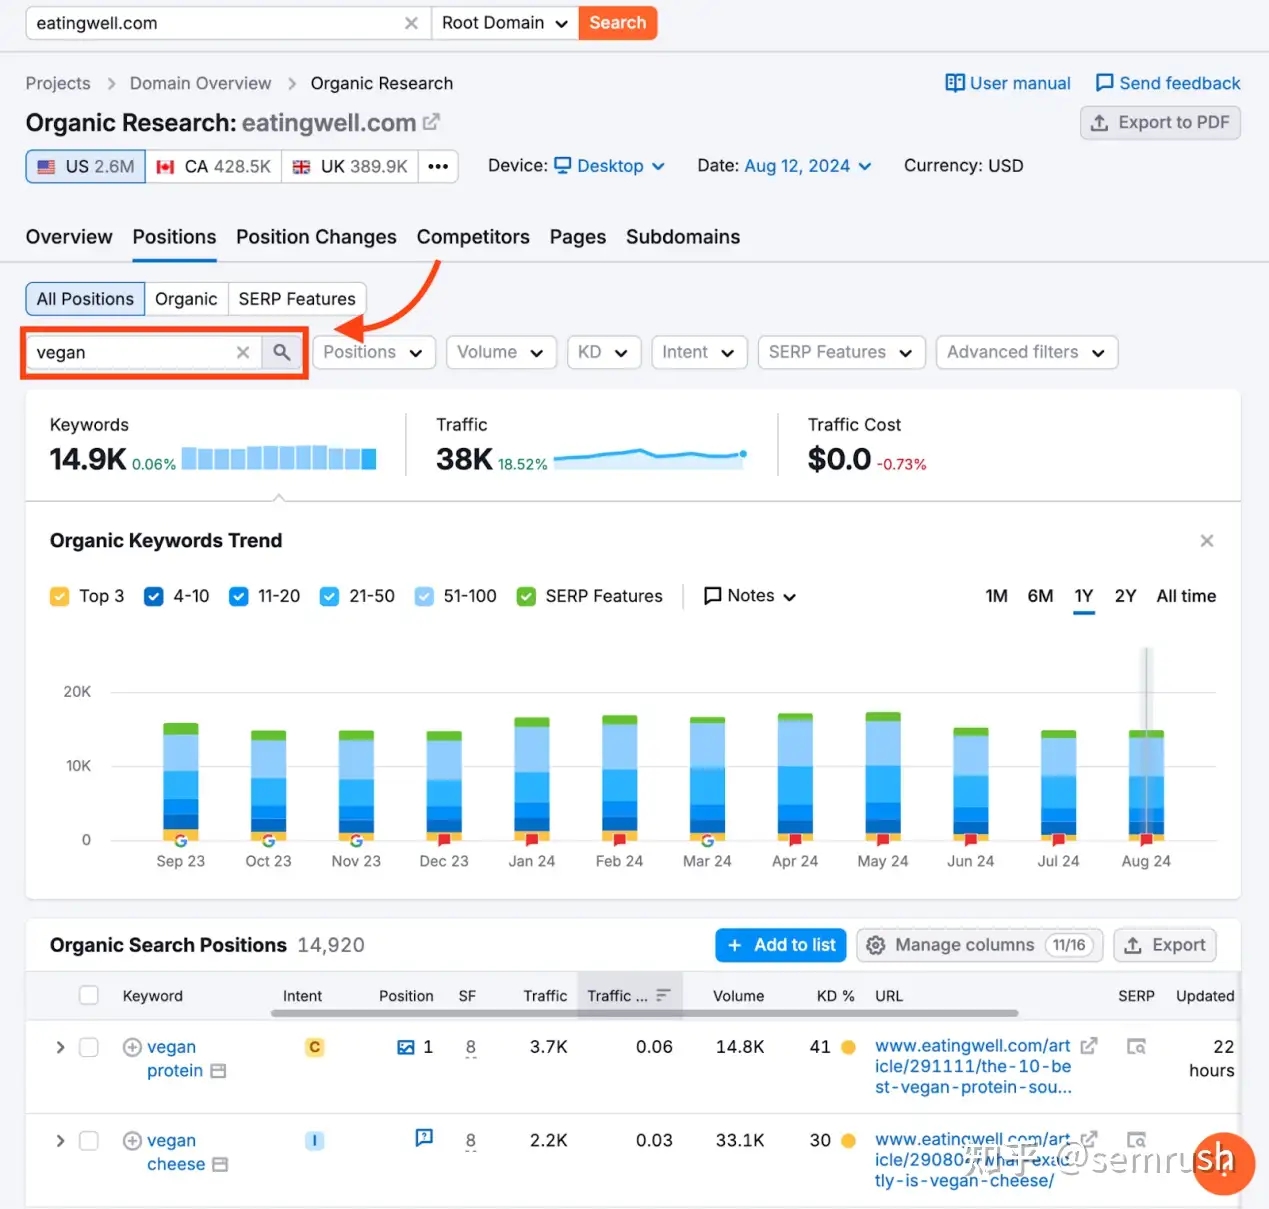Close the Organic Keywords Trend panel
The height and width of the screenshot is (1209, 1269).
tap(1206, 541)
